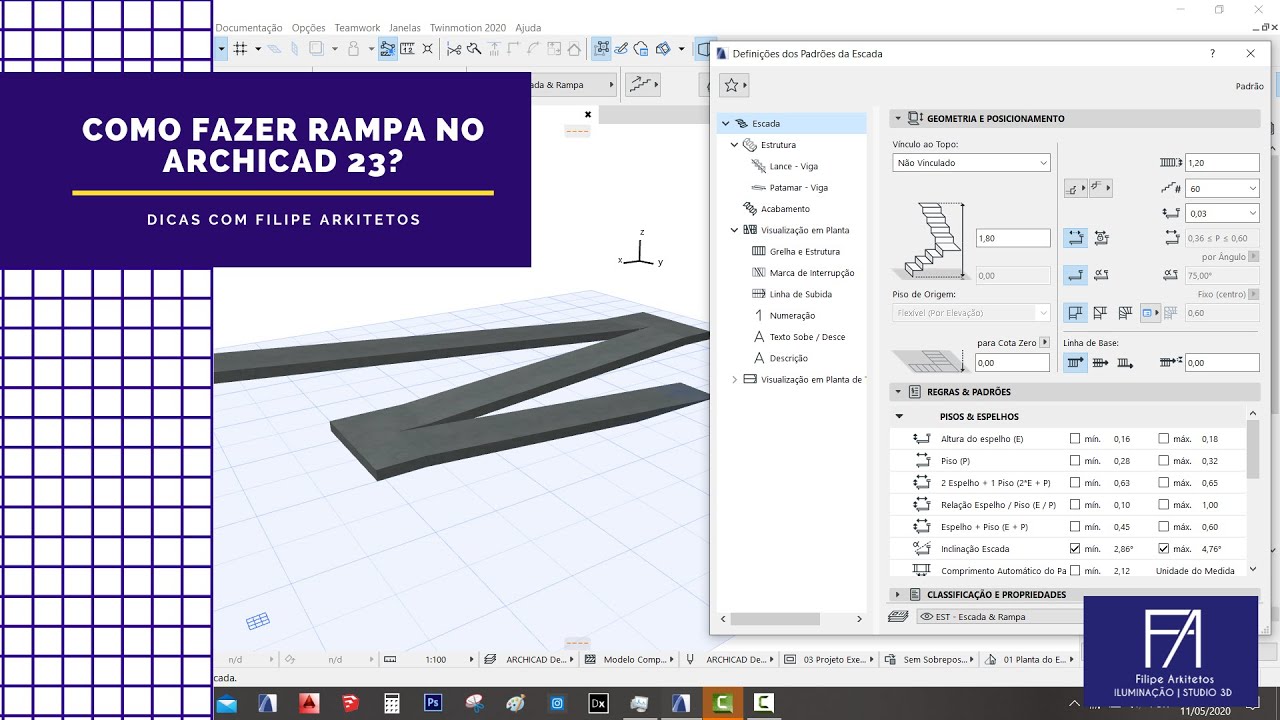Select locked going calculation icon

pos(1101,238)
